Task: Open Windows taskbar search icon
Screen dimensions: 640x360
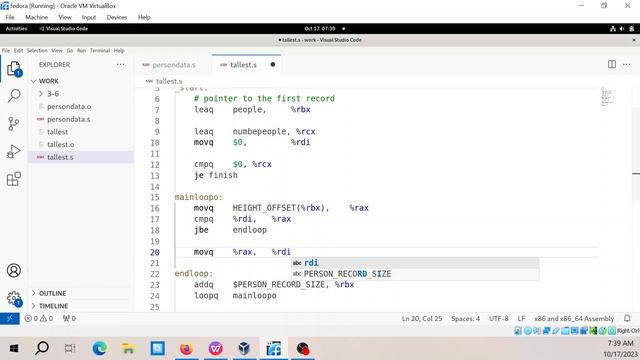Action: (x=42, y=348)
